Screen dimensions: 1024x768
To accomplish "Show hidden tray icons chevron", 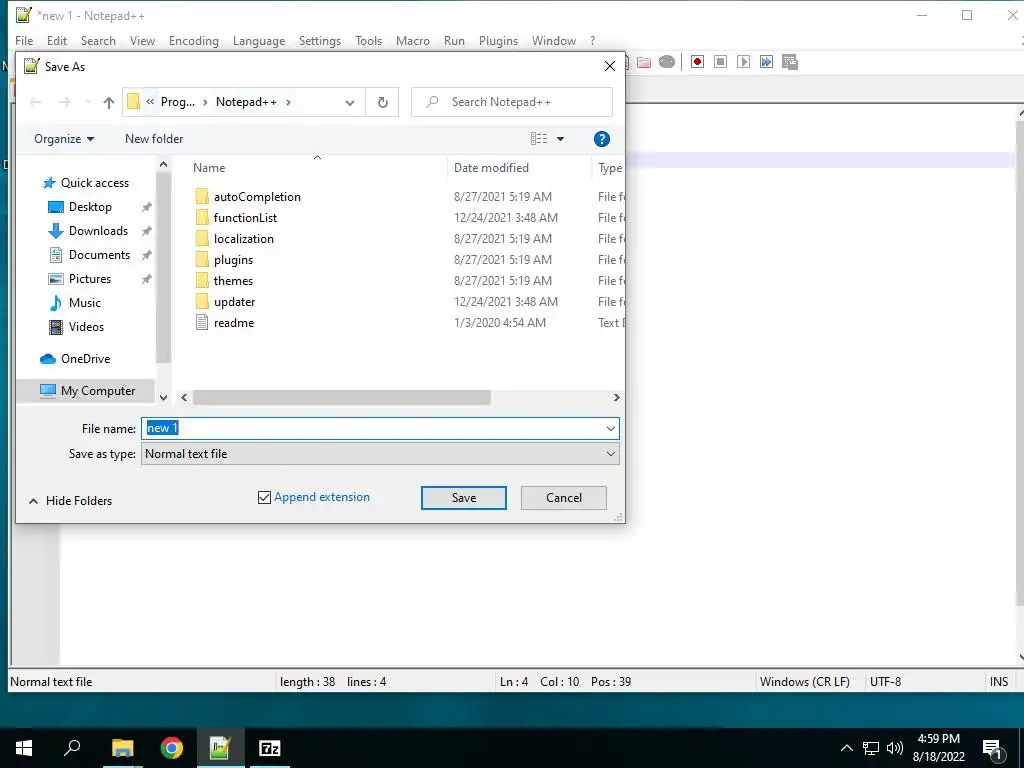I will click(846, 748).
